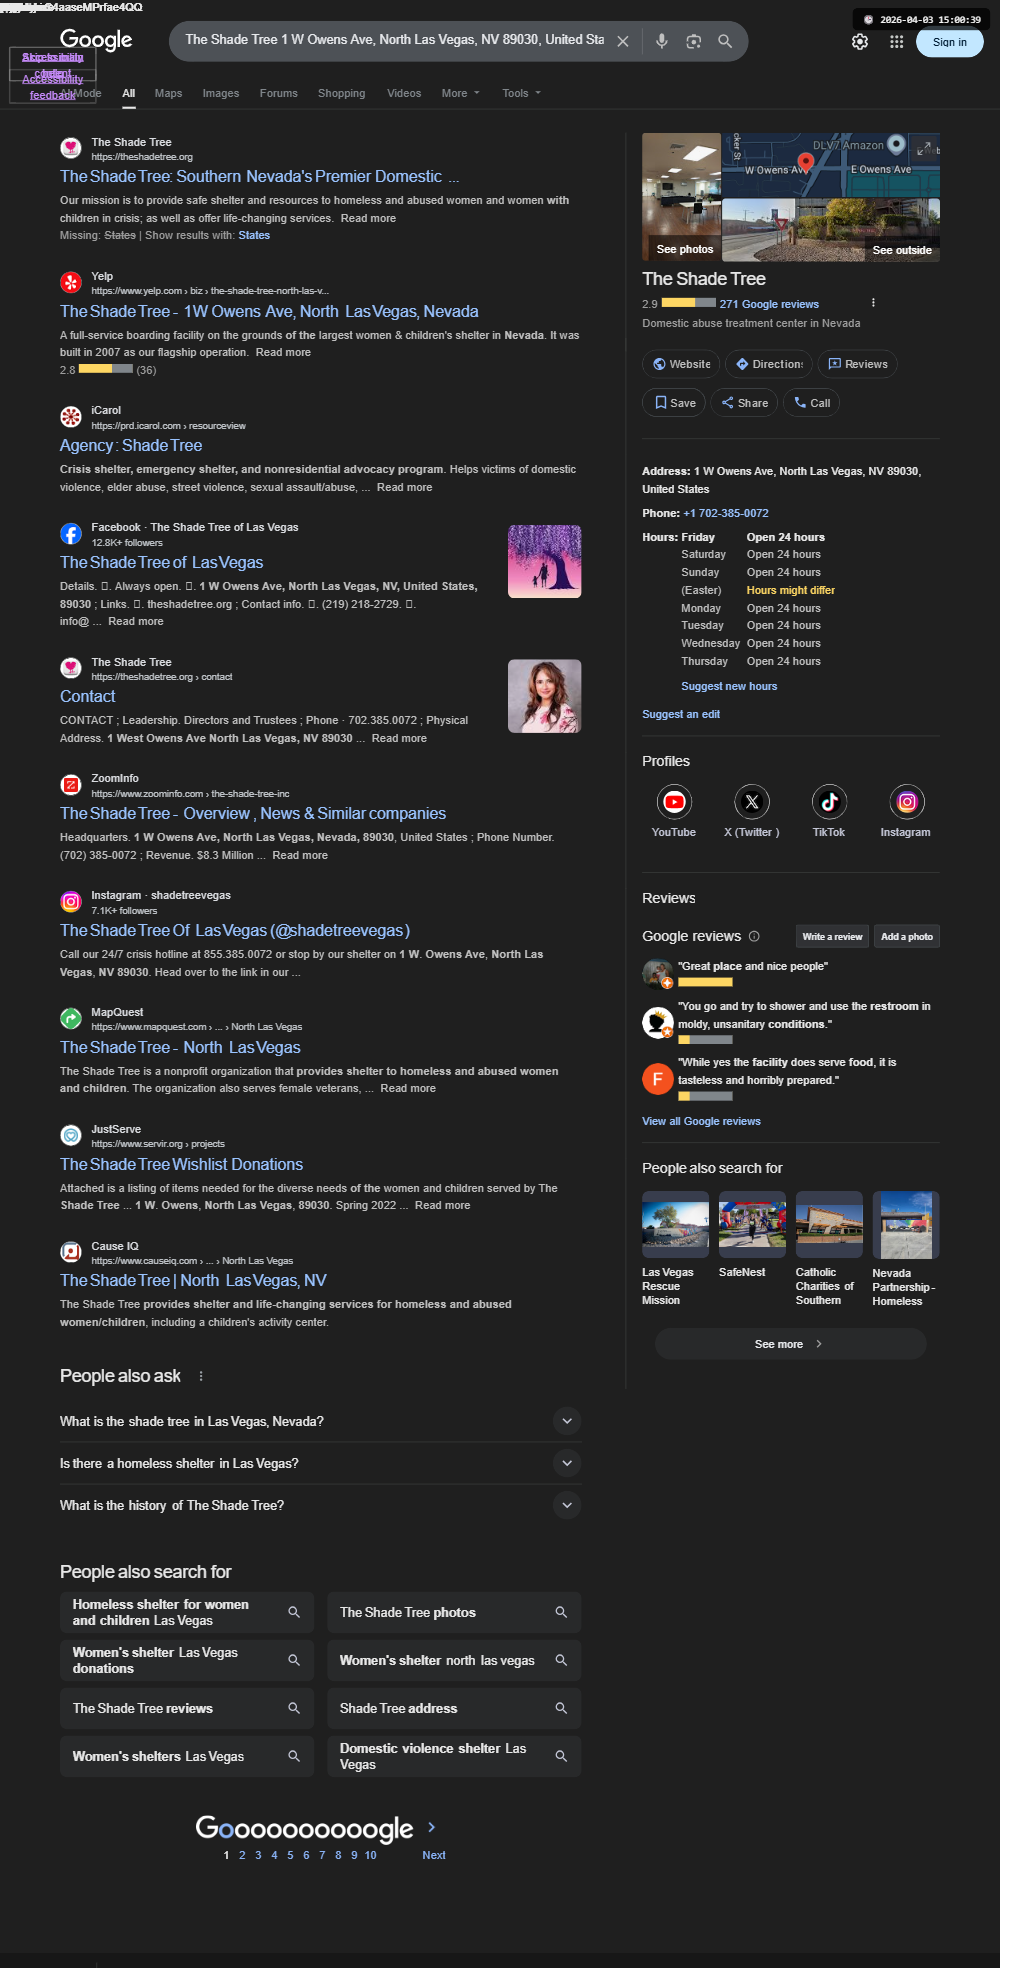Viewport: 1012px width, 1968px height.
Task: Click the Google logo
Action: click(96, 40)
